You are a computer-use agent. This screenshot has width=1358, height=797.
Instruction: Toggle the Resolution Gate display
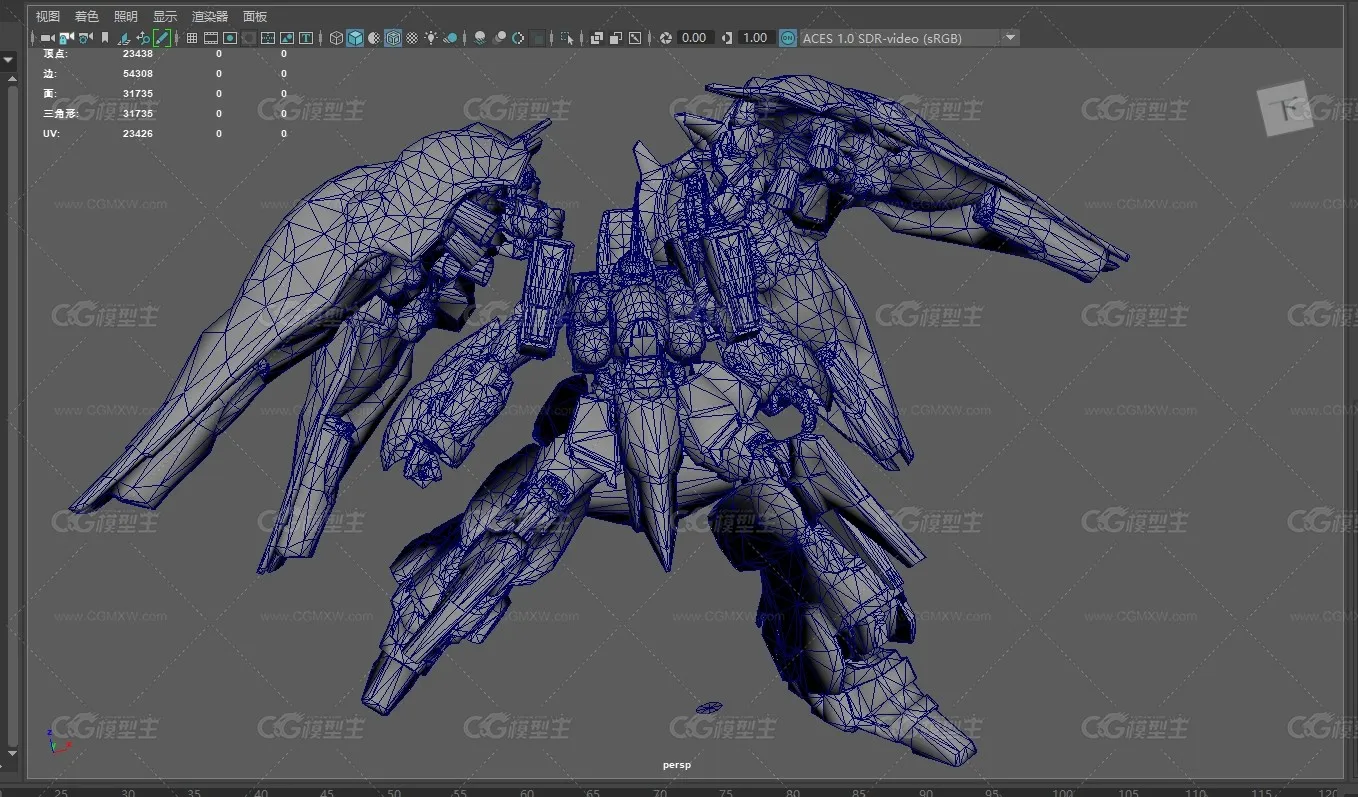(x=230, y=38)
